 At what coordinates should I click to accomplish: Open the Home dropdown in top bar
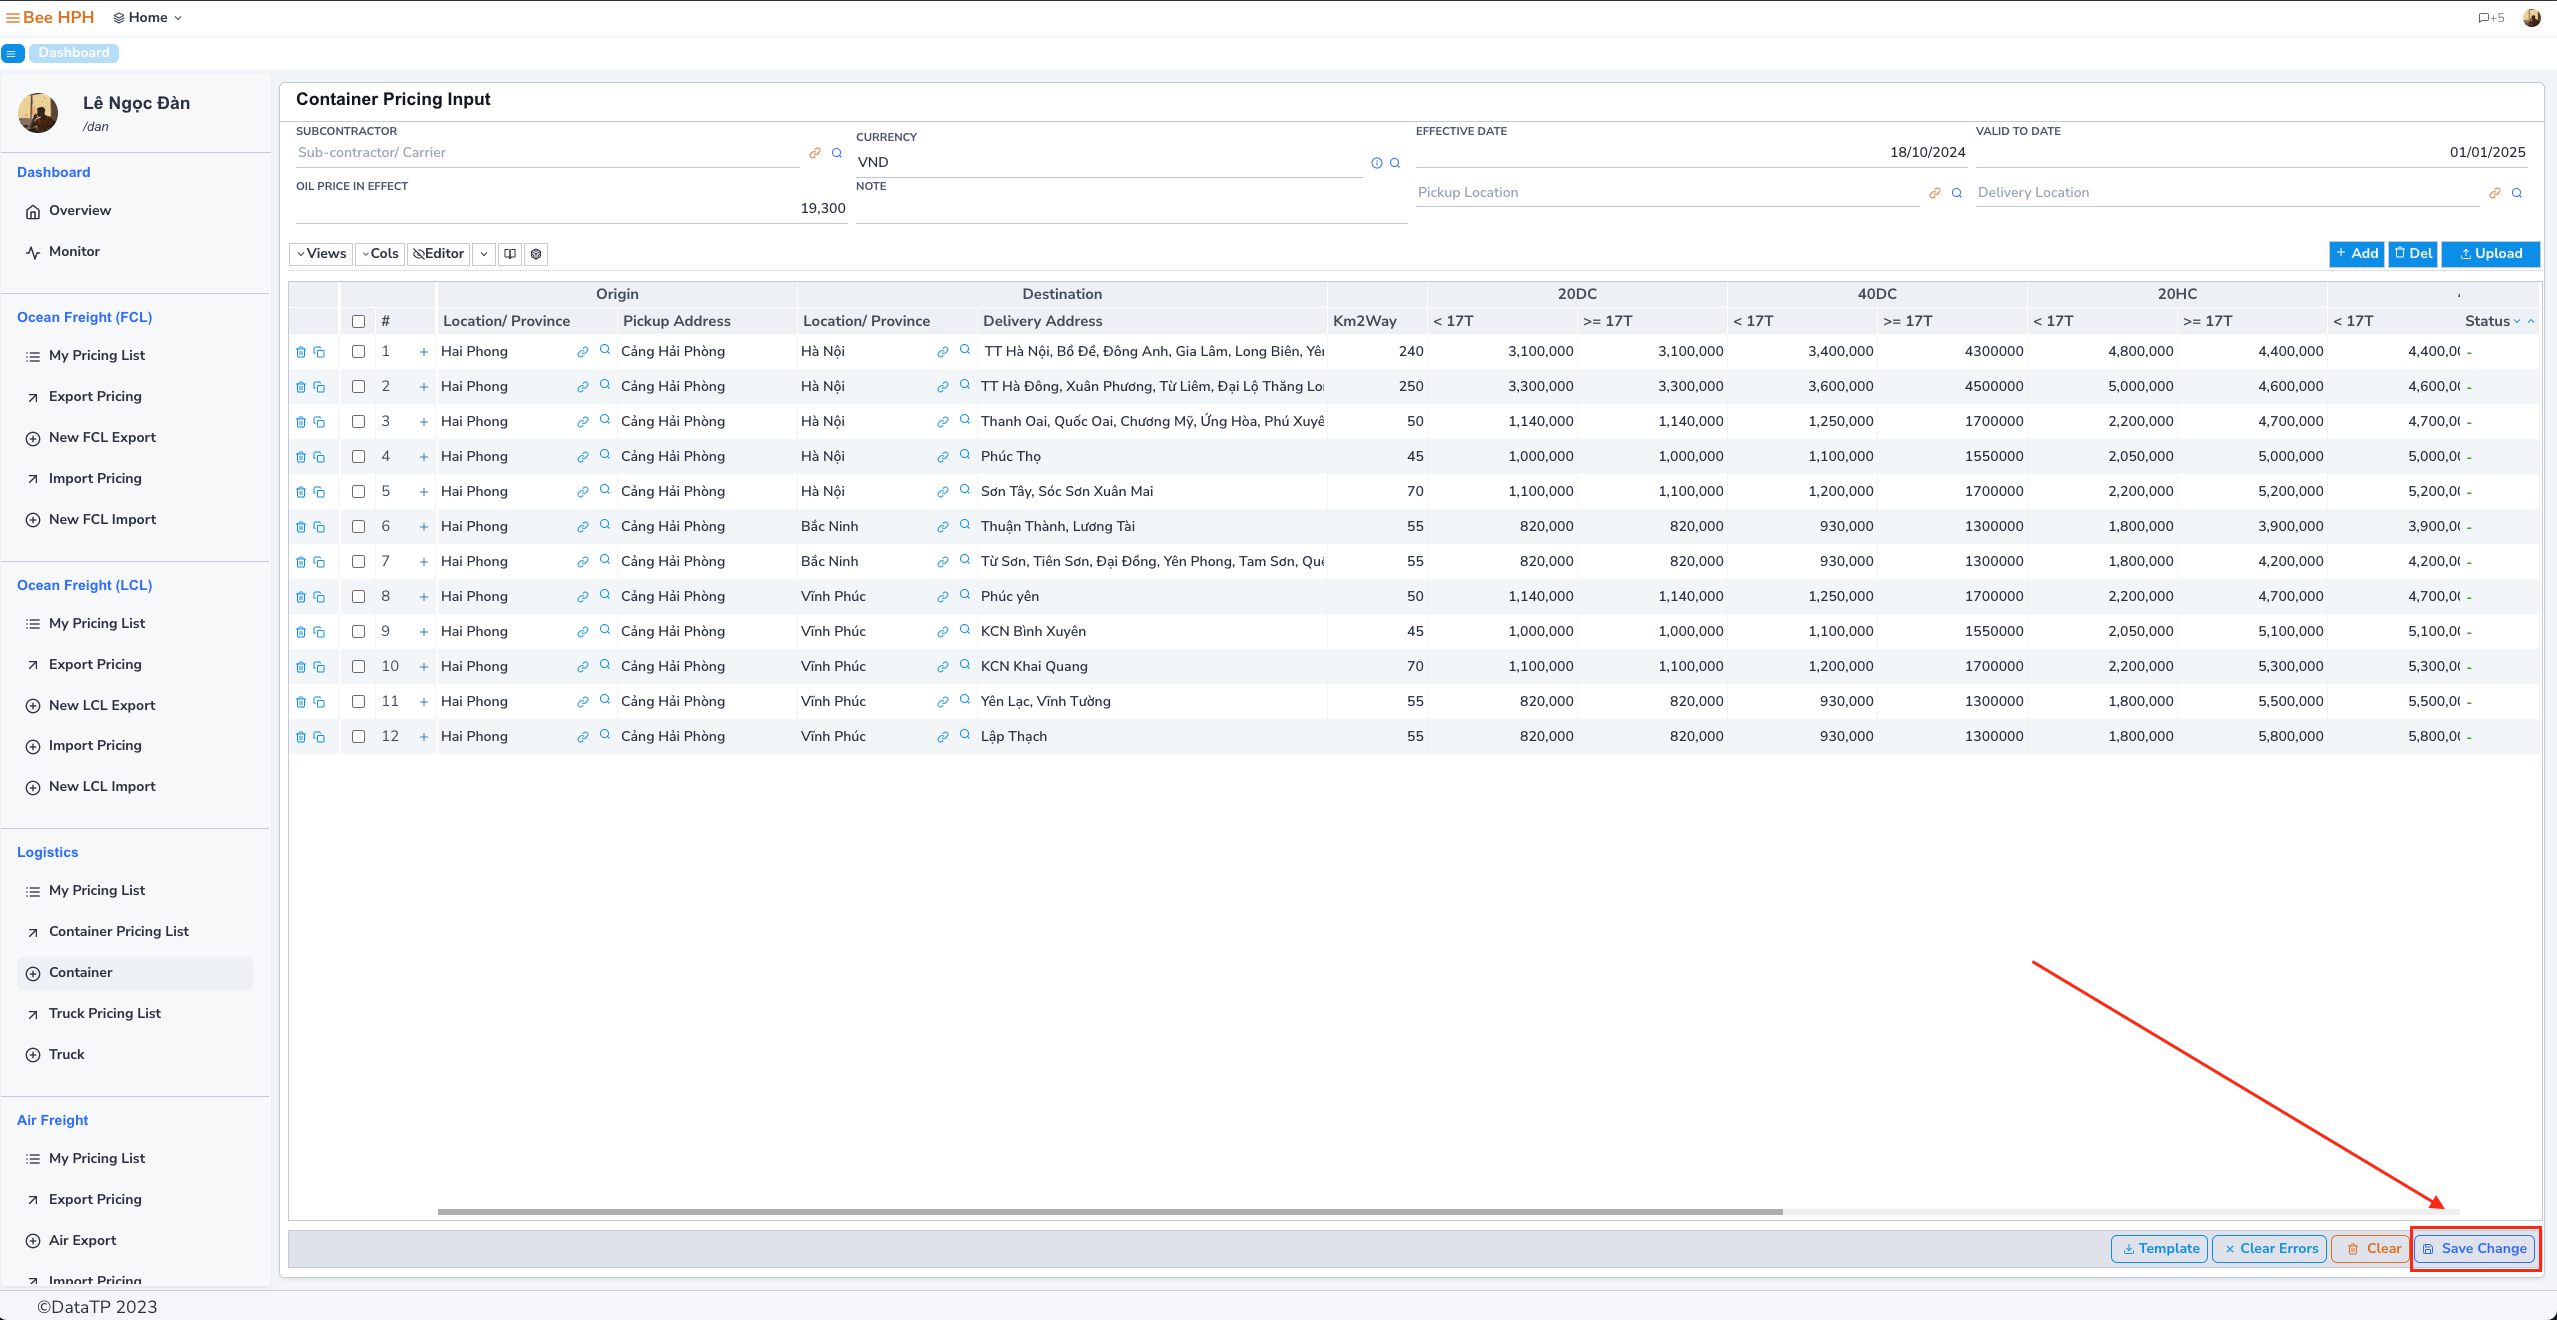click(148, 17)
